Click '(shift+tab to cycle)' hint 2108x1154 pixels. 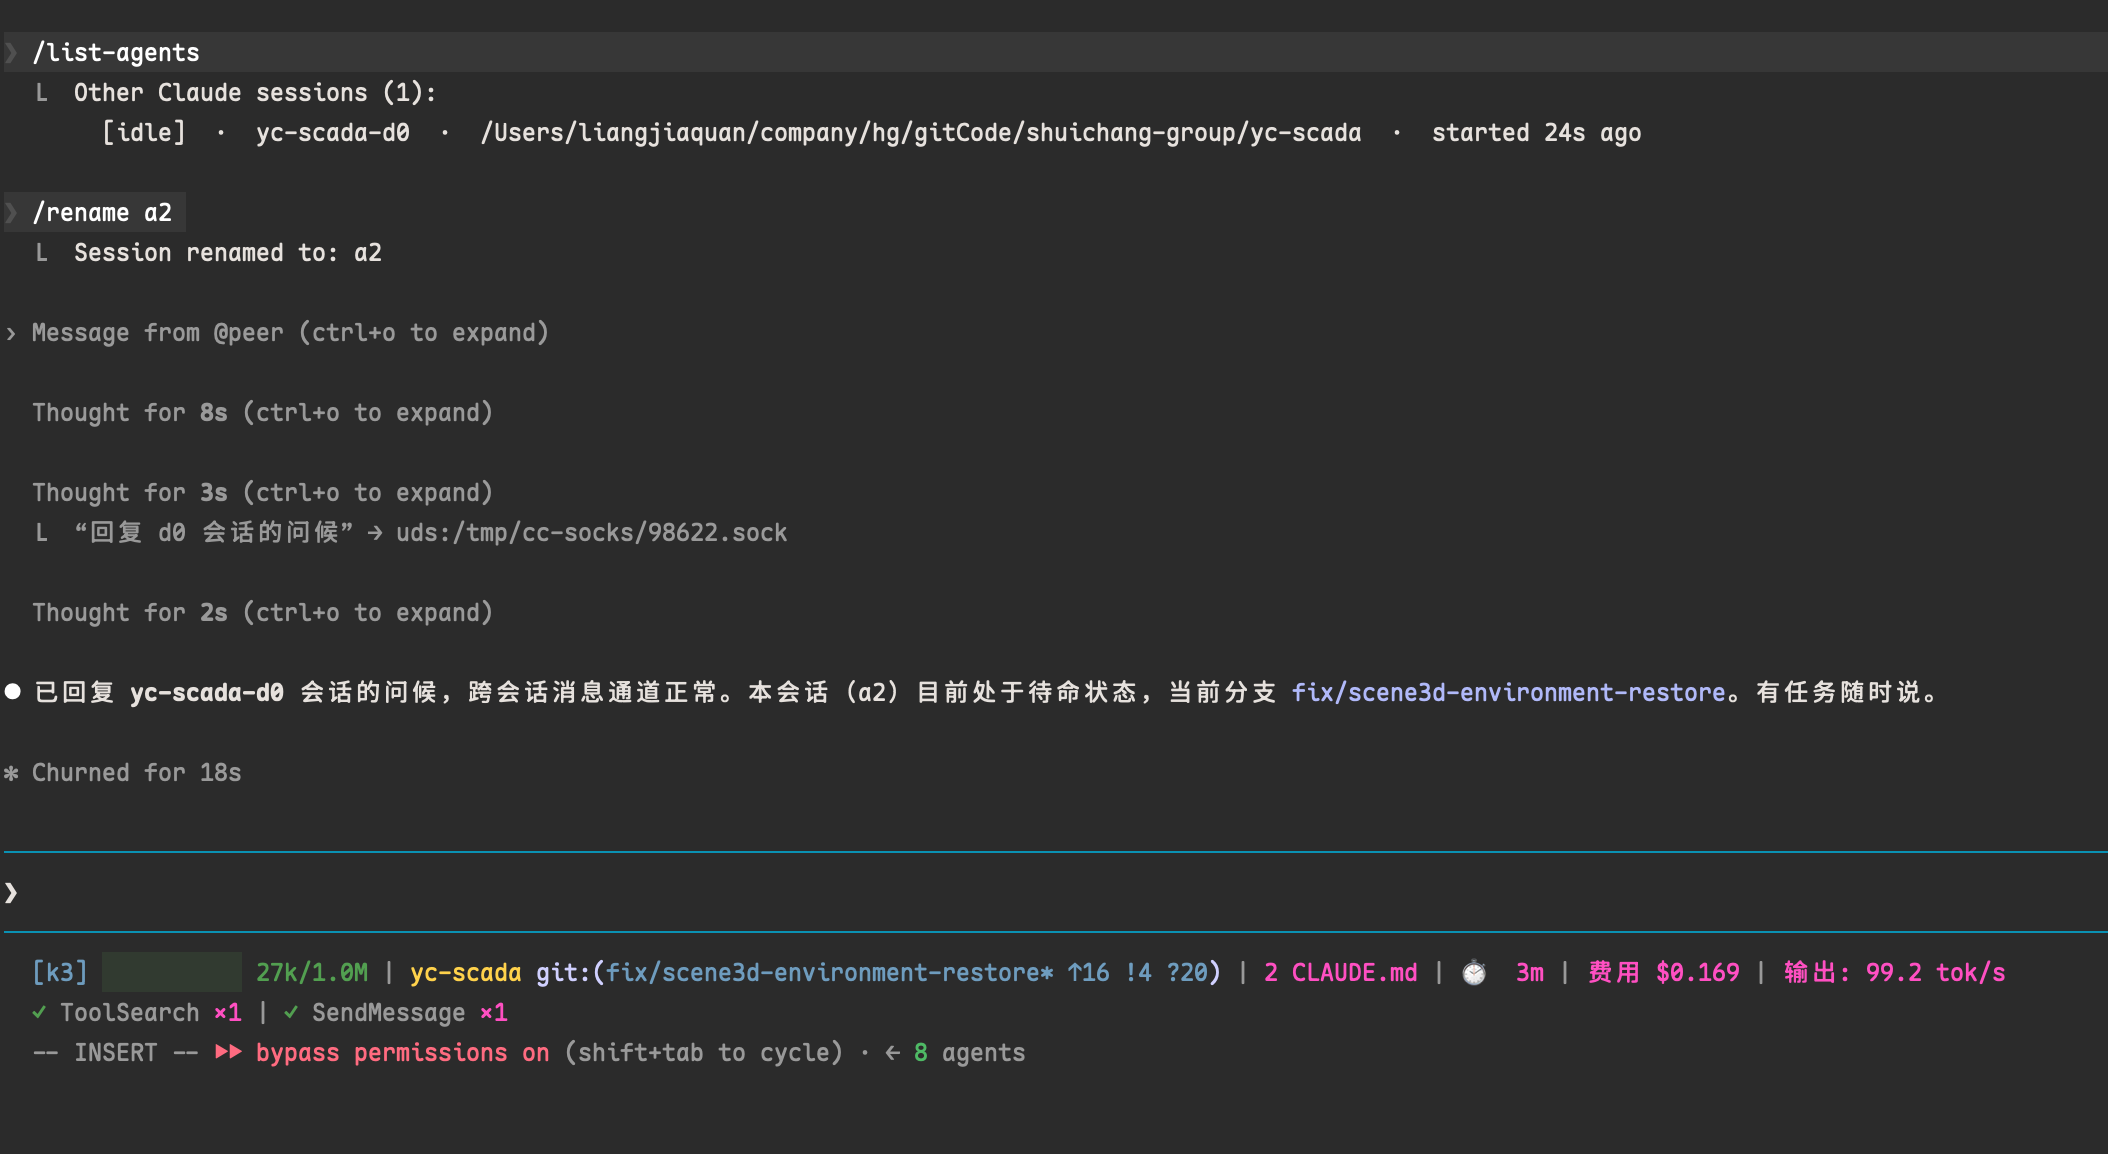(x=704, y=1052)
